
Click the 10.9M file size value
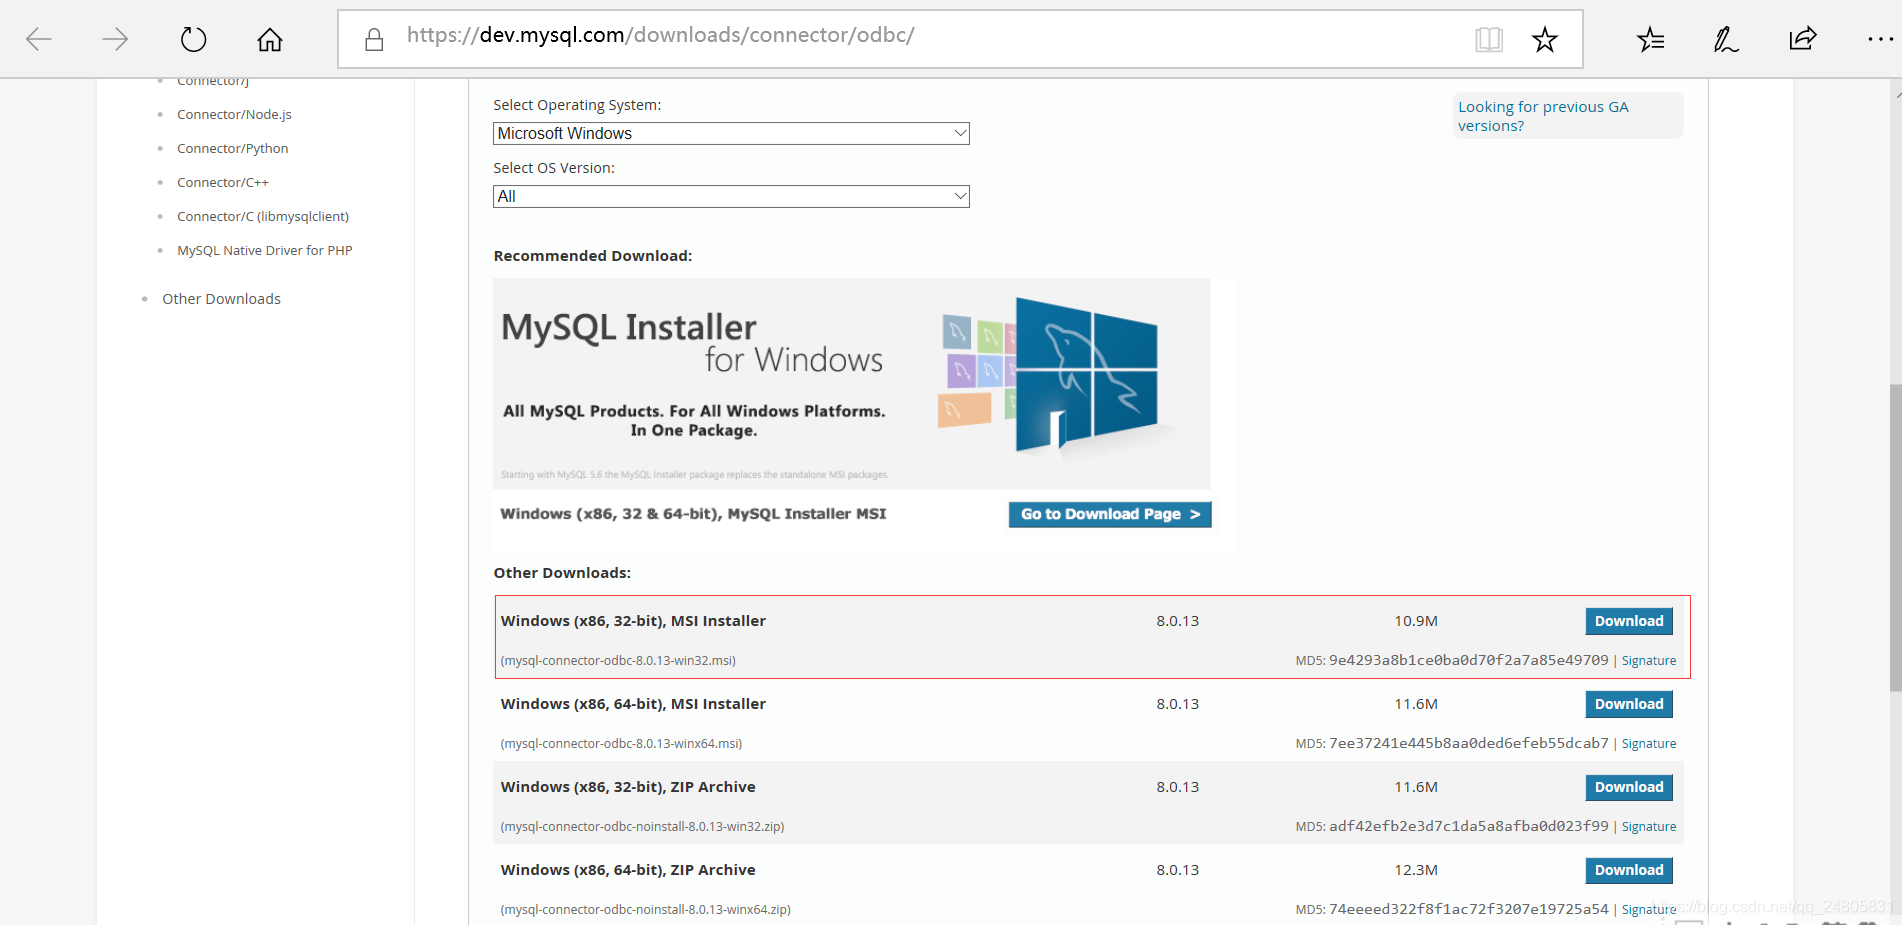tap(1416, 621)
